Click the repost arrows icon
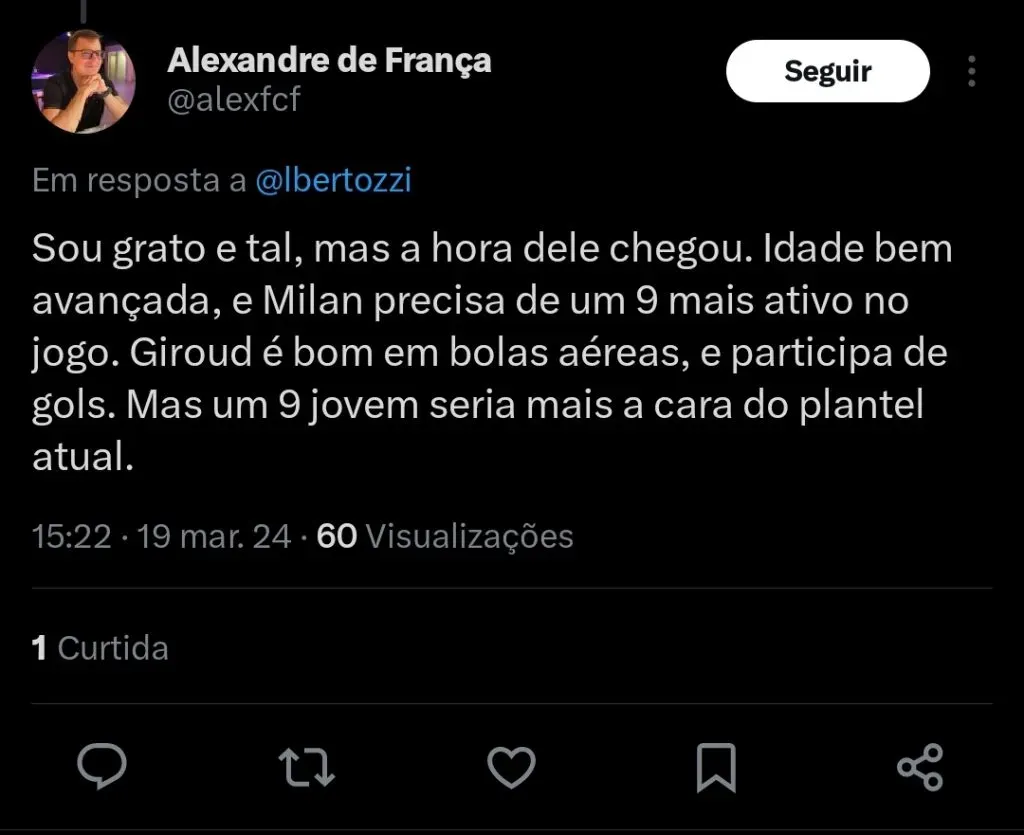 coord(306,767)
